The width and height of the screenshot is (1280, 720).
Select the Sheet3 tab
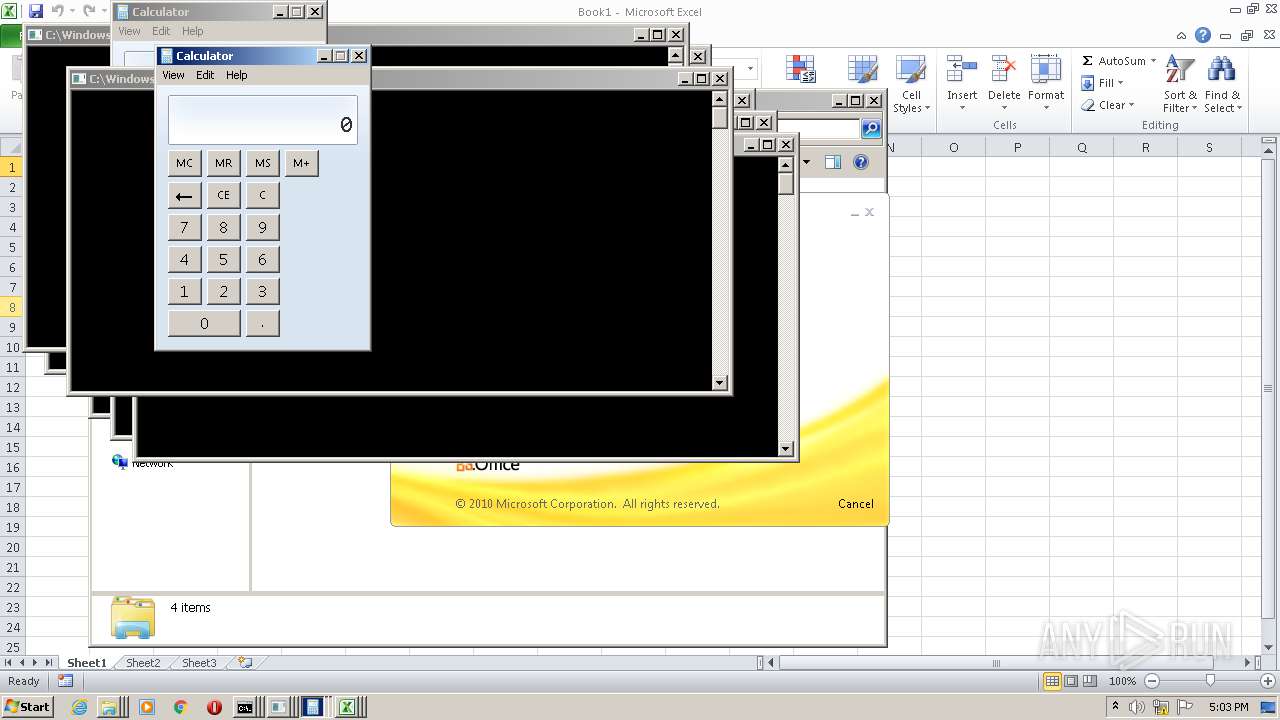[x=198, y=663]
